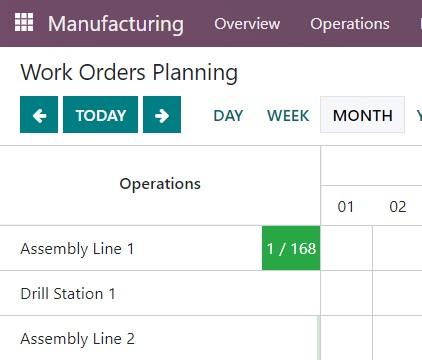Click the Operations column header
422x360 pixels.
(160, 184)
